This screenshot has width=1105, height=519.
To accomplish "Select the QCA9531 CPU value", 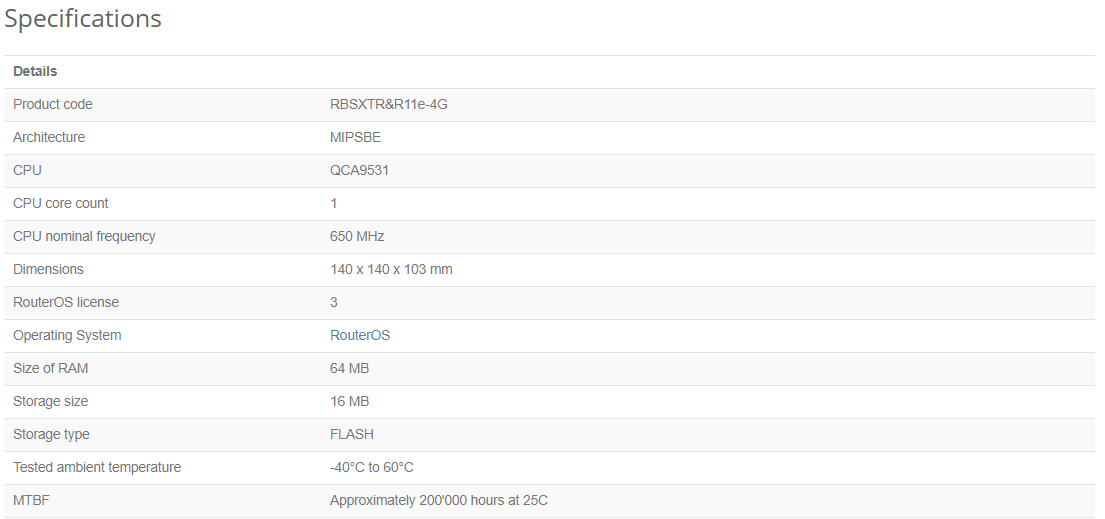I will coord(359,171).
